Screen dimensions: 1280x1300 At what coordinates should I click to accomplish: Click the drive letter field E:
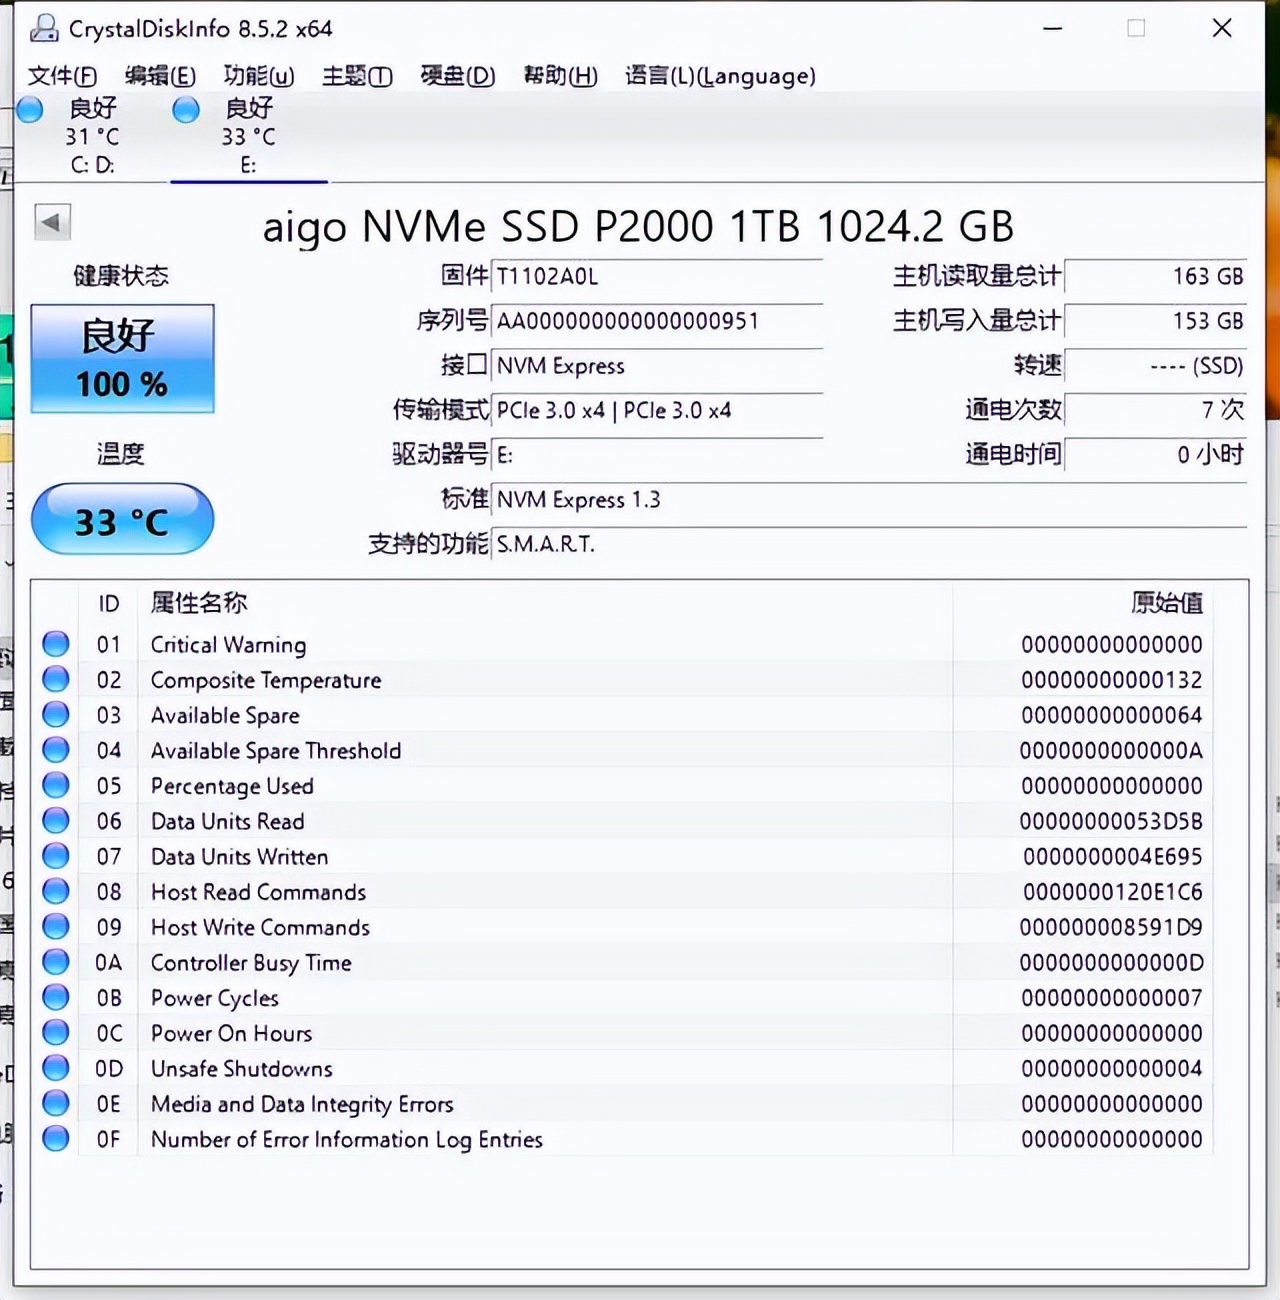(657, 455)
